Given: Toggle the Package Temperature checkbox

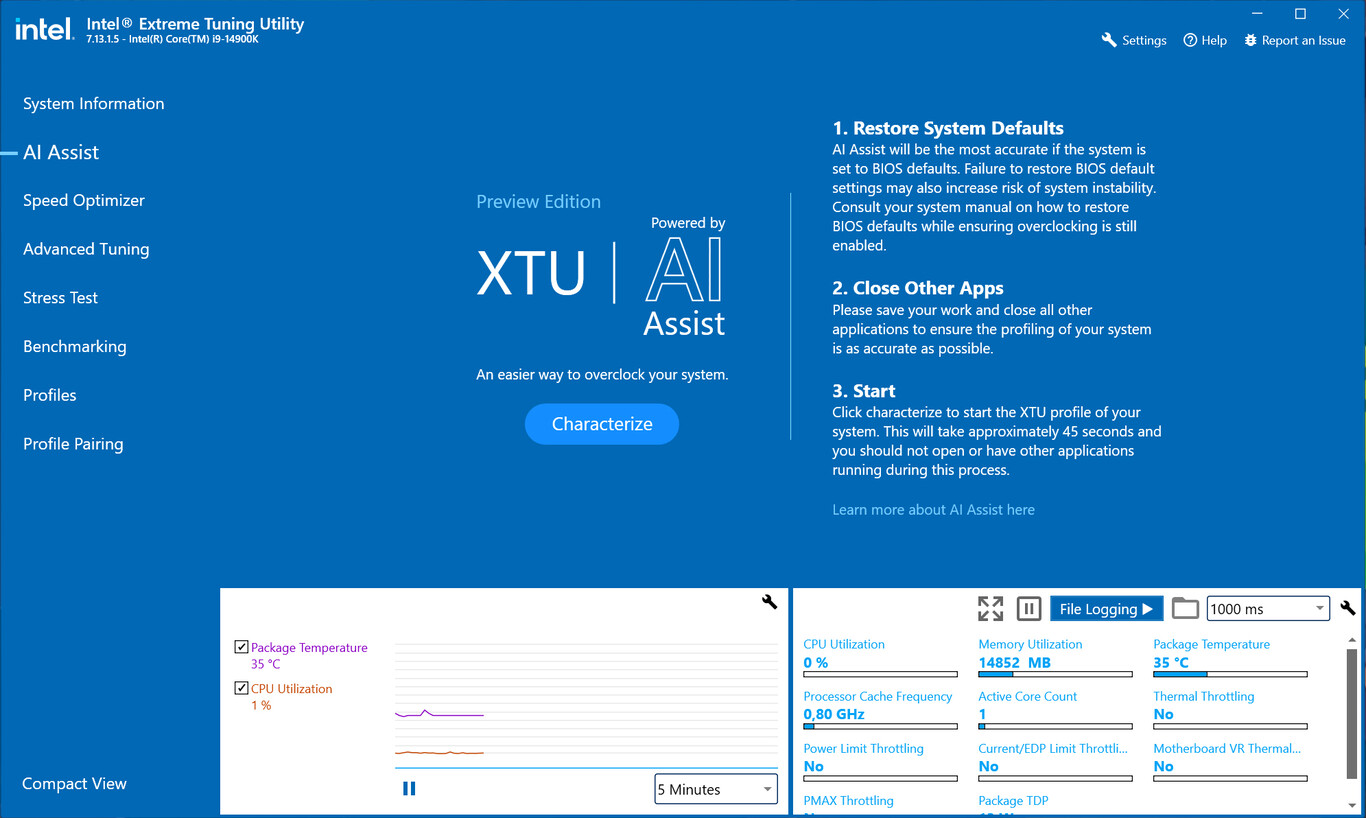Looking at the screenshot, I should pyautogui.click(x=241, y=647).
